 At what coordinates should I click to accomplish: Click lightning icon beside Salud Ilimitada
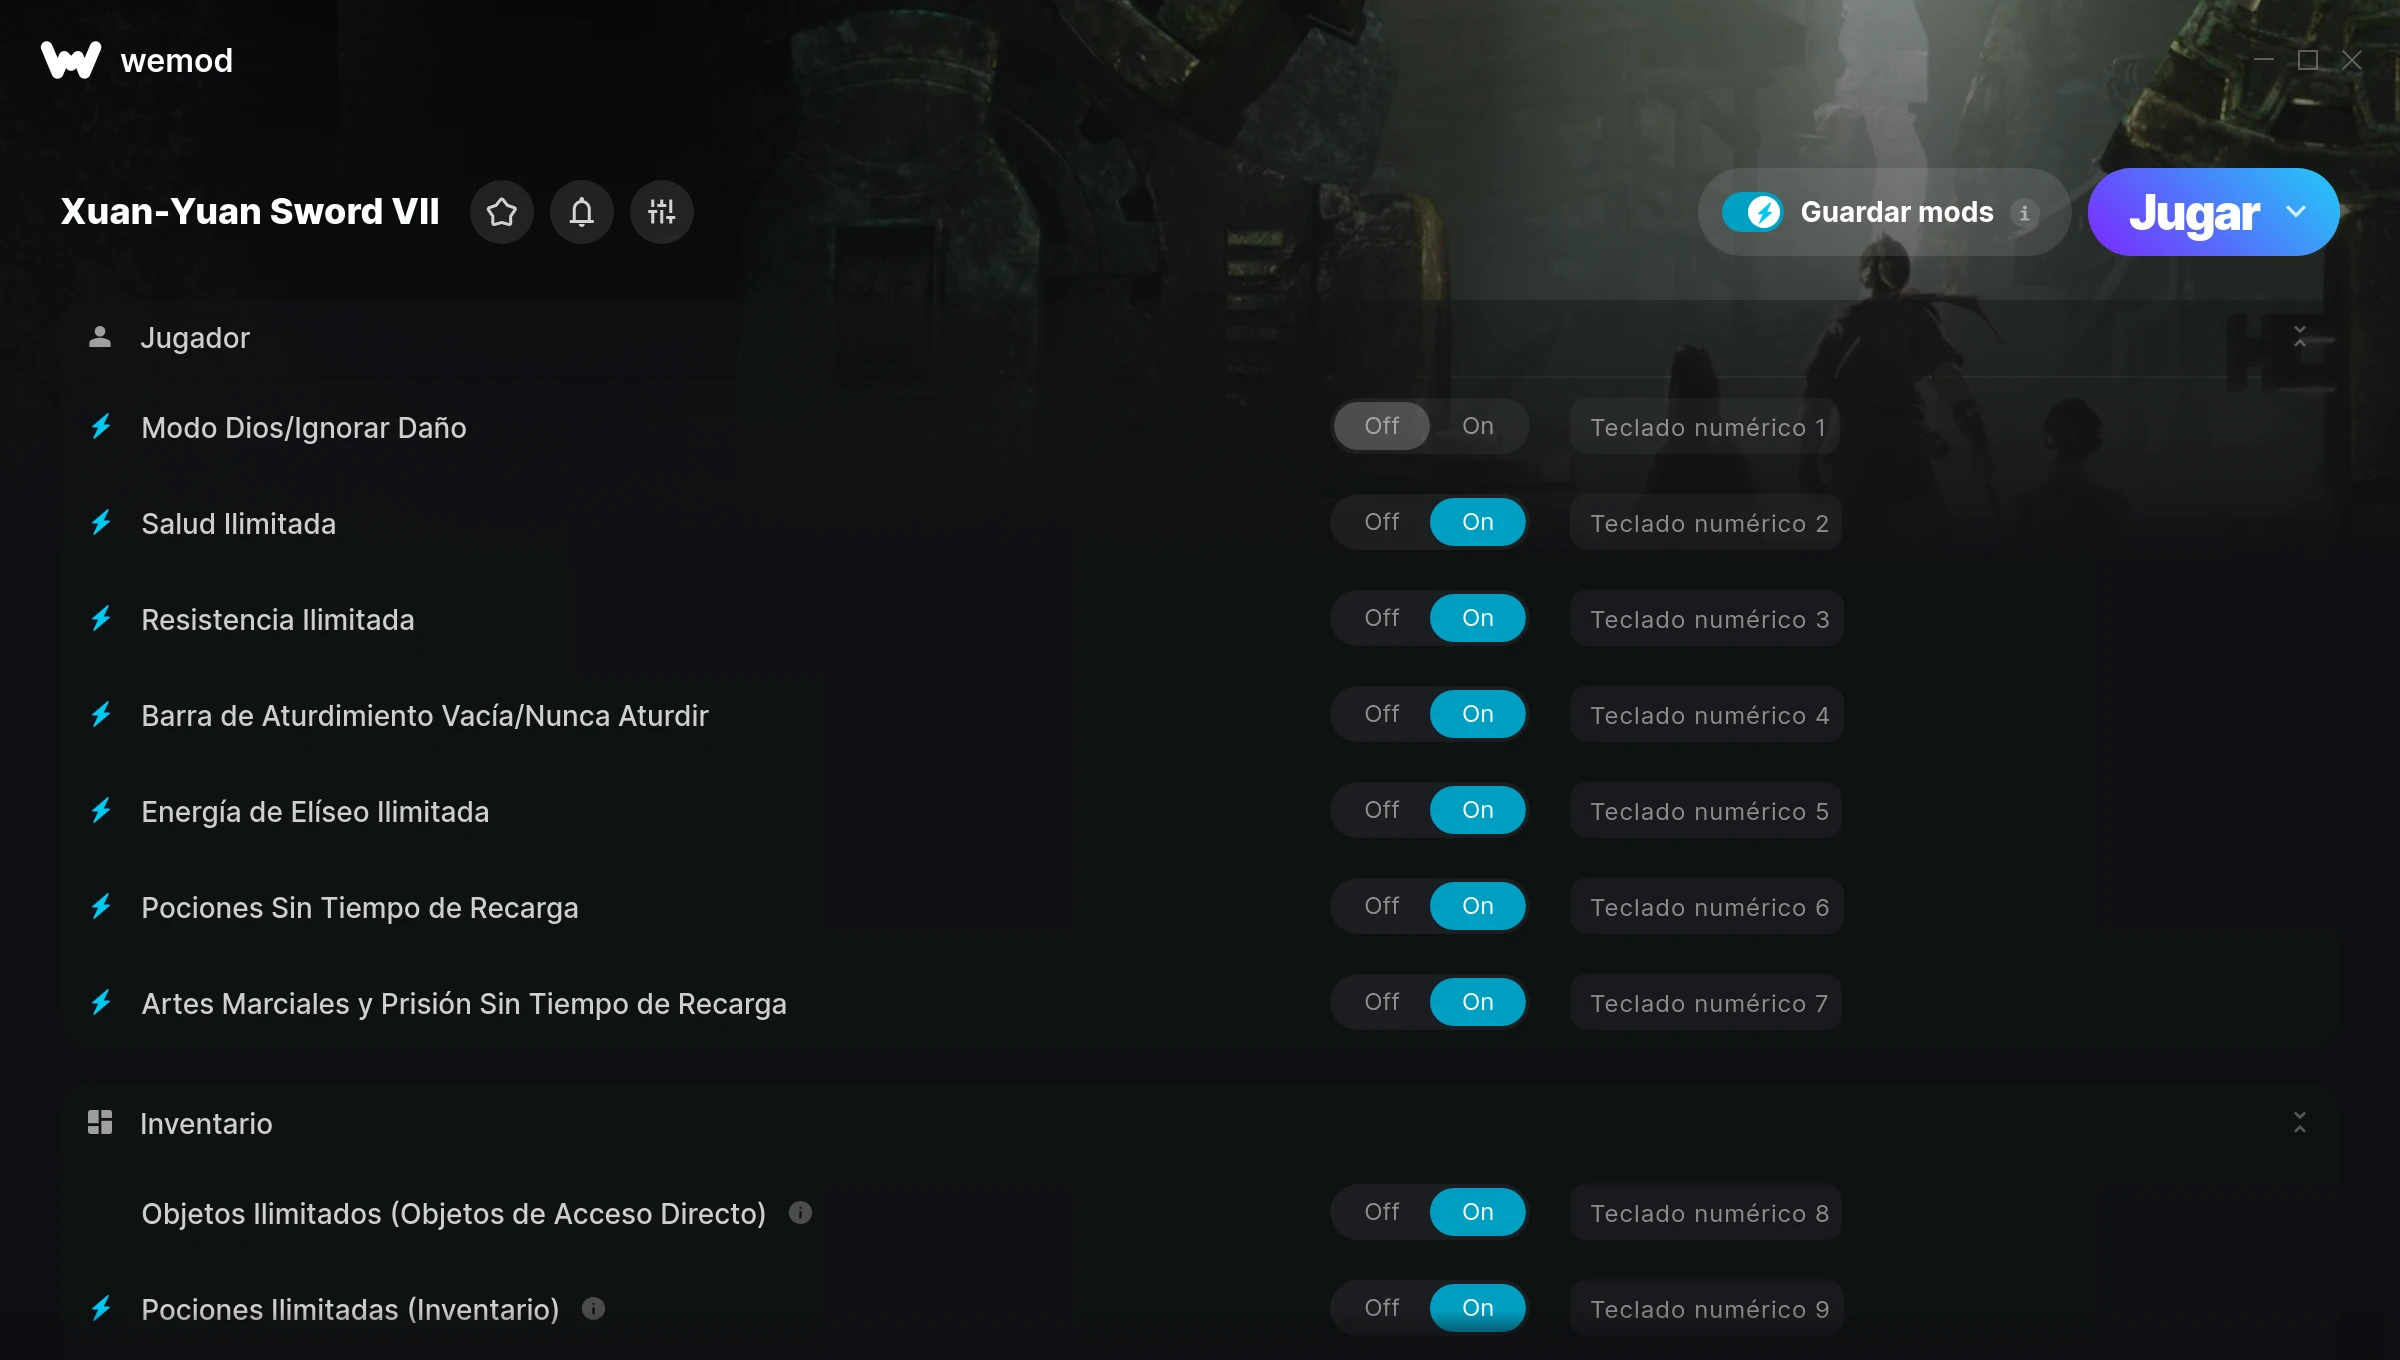click(x=101, y=523)
